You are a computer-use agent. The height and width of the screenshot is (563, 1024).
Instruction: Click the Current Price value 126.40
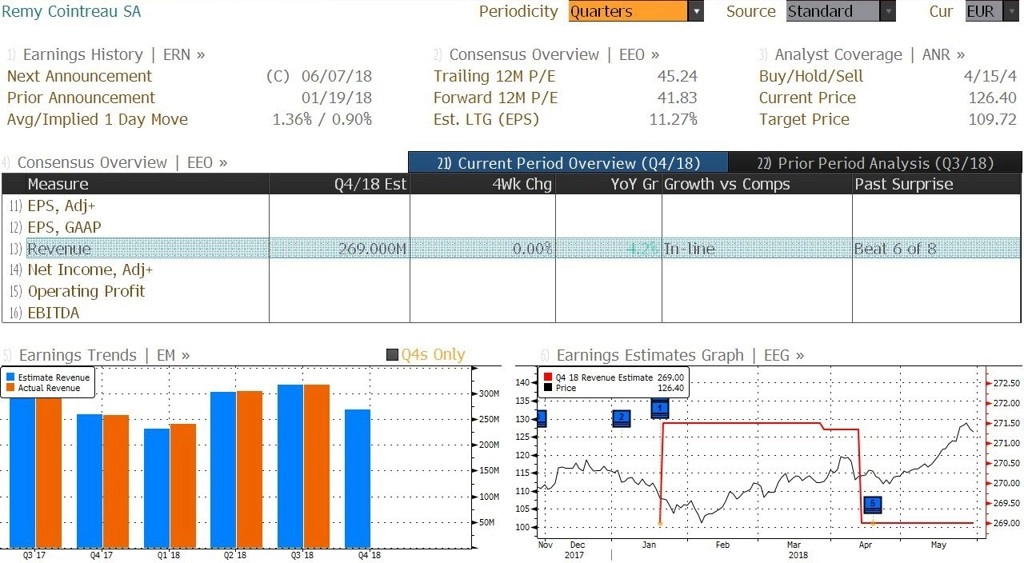[x=992, y=98]
